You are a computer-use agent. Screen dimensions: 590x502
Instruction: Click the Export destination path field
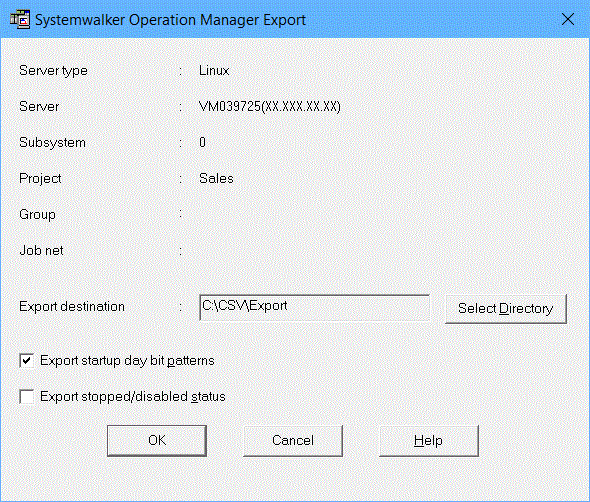click(314, 307)
